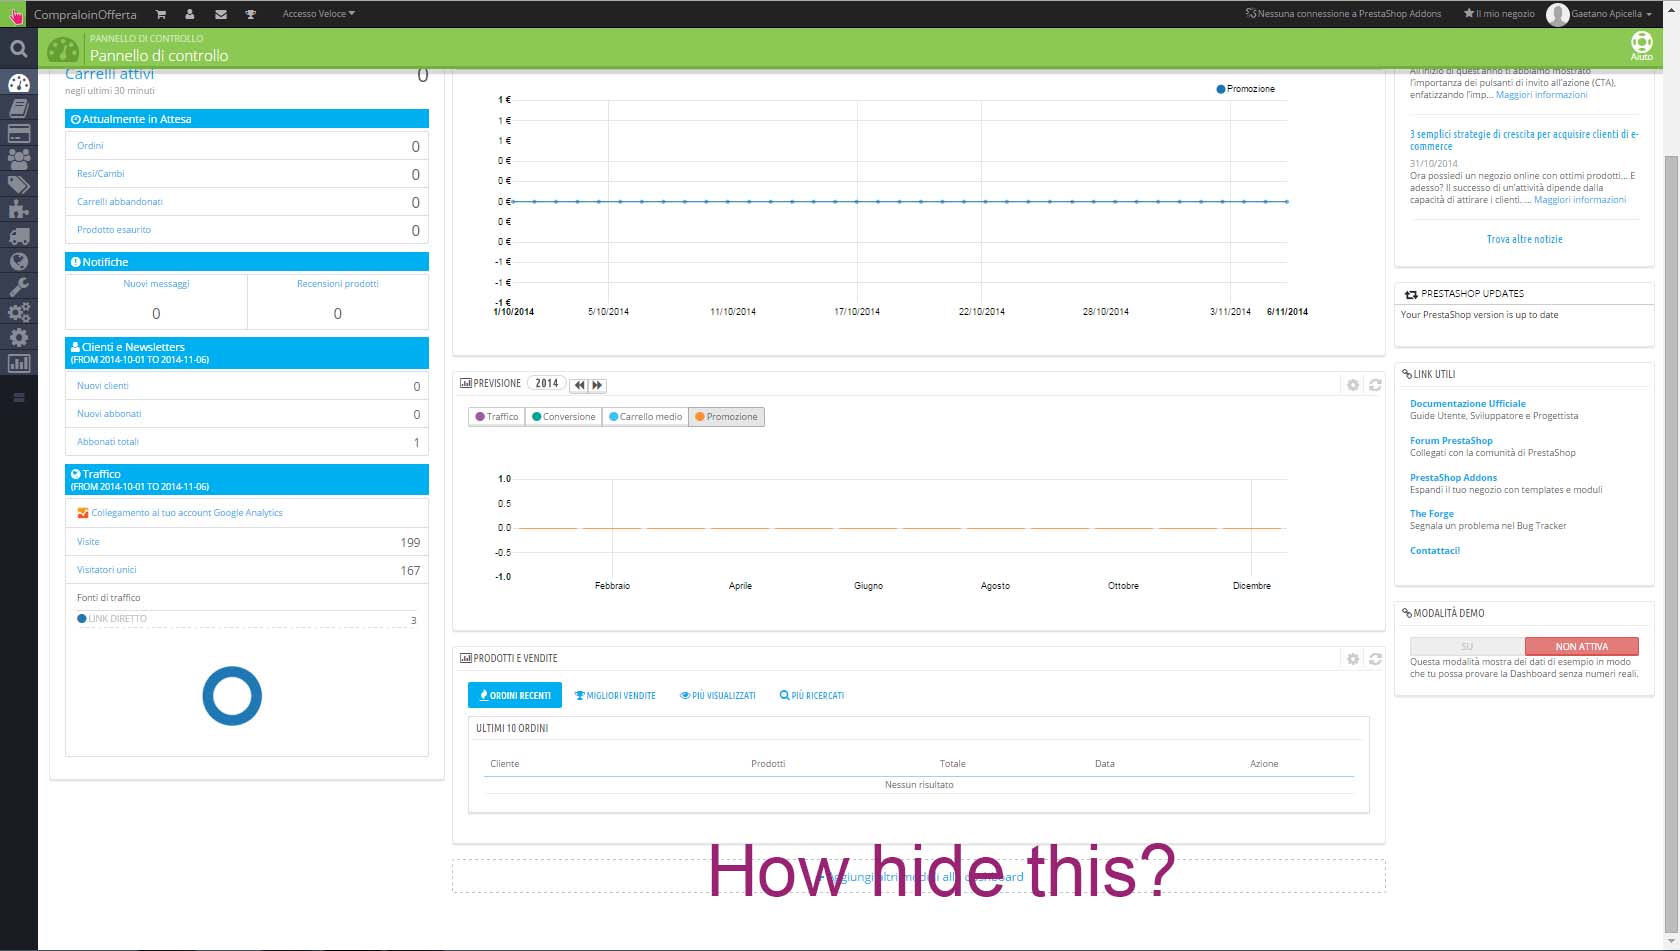Switch to the Più Visualizzati tab

point(718,695)
